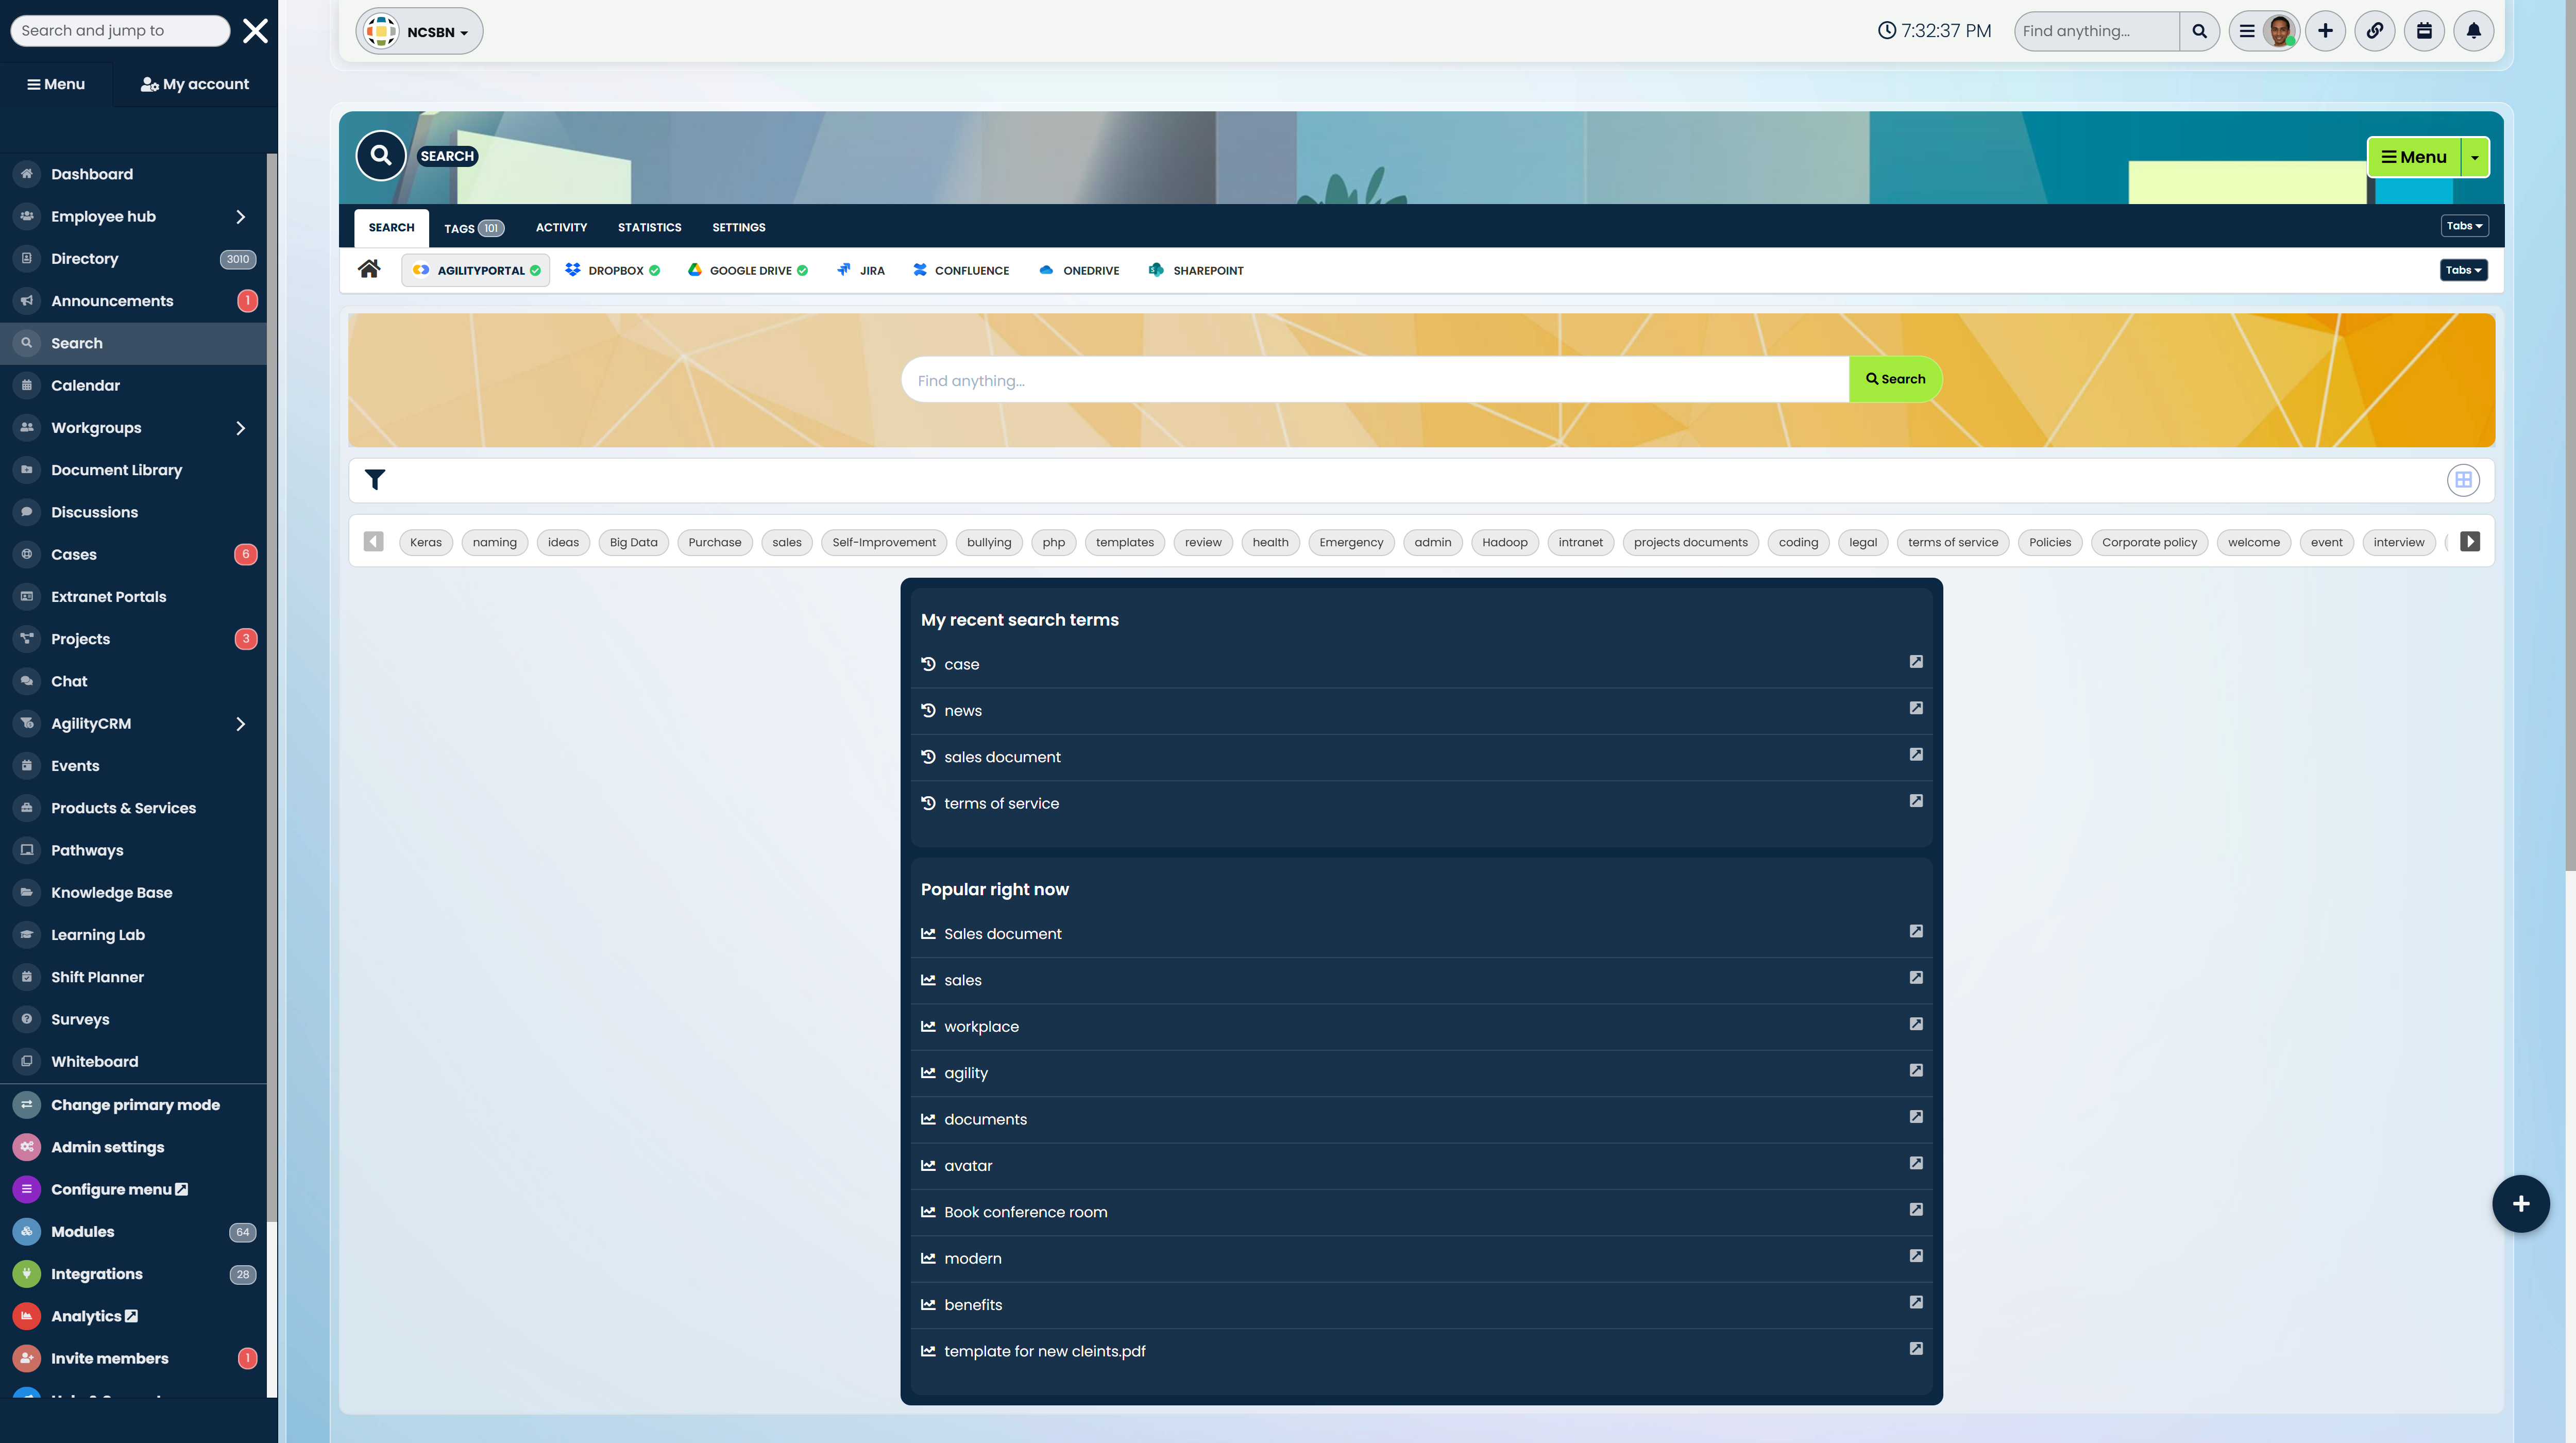Open the notifications bell icon
This screenshot has width=2576, height=1443.
[2473, 31]
